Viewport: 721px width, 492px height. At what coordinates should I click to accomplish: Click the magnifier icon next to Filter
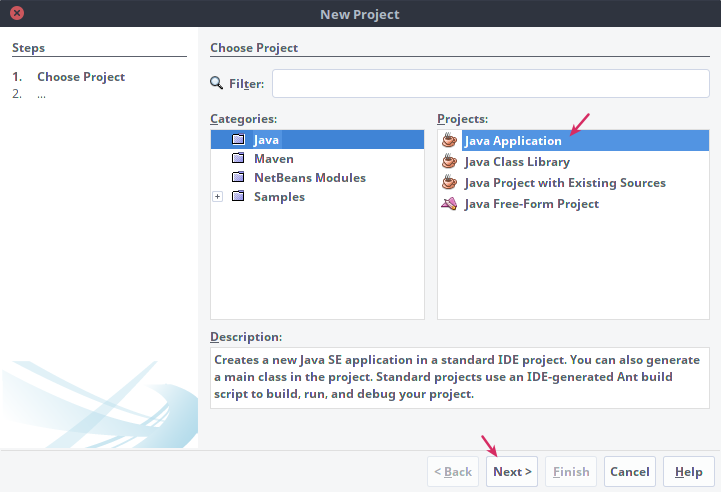coord(217,83)
